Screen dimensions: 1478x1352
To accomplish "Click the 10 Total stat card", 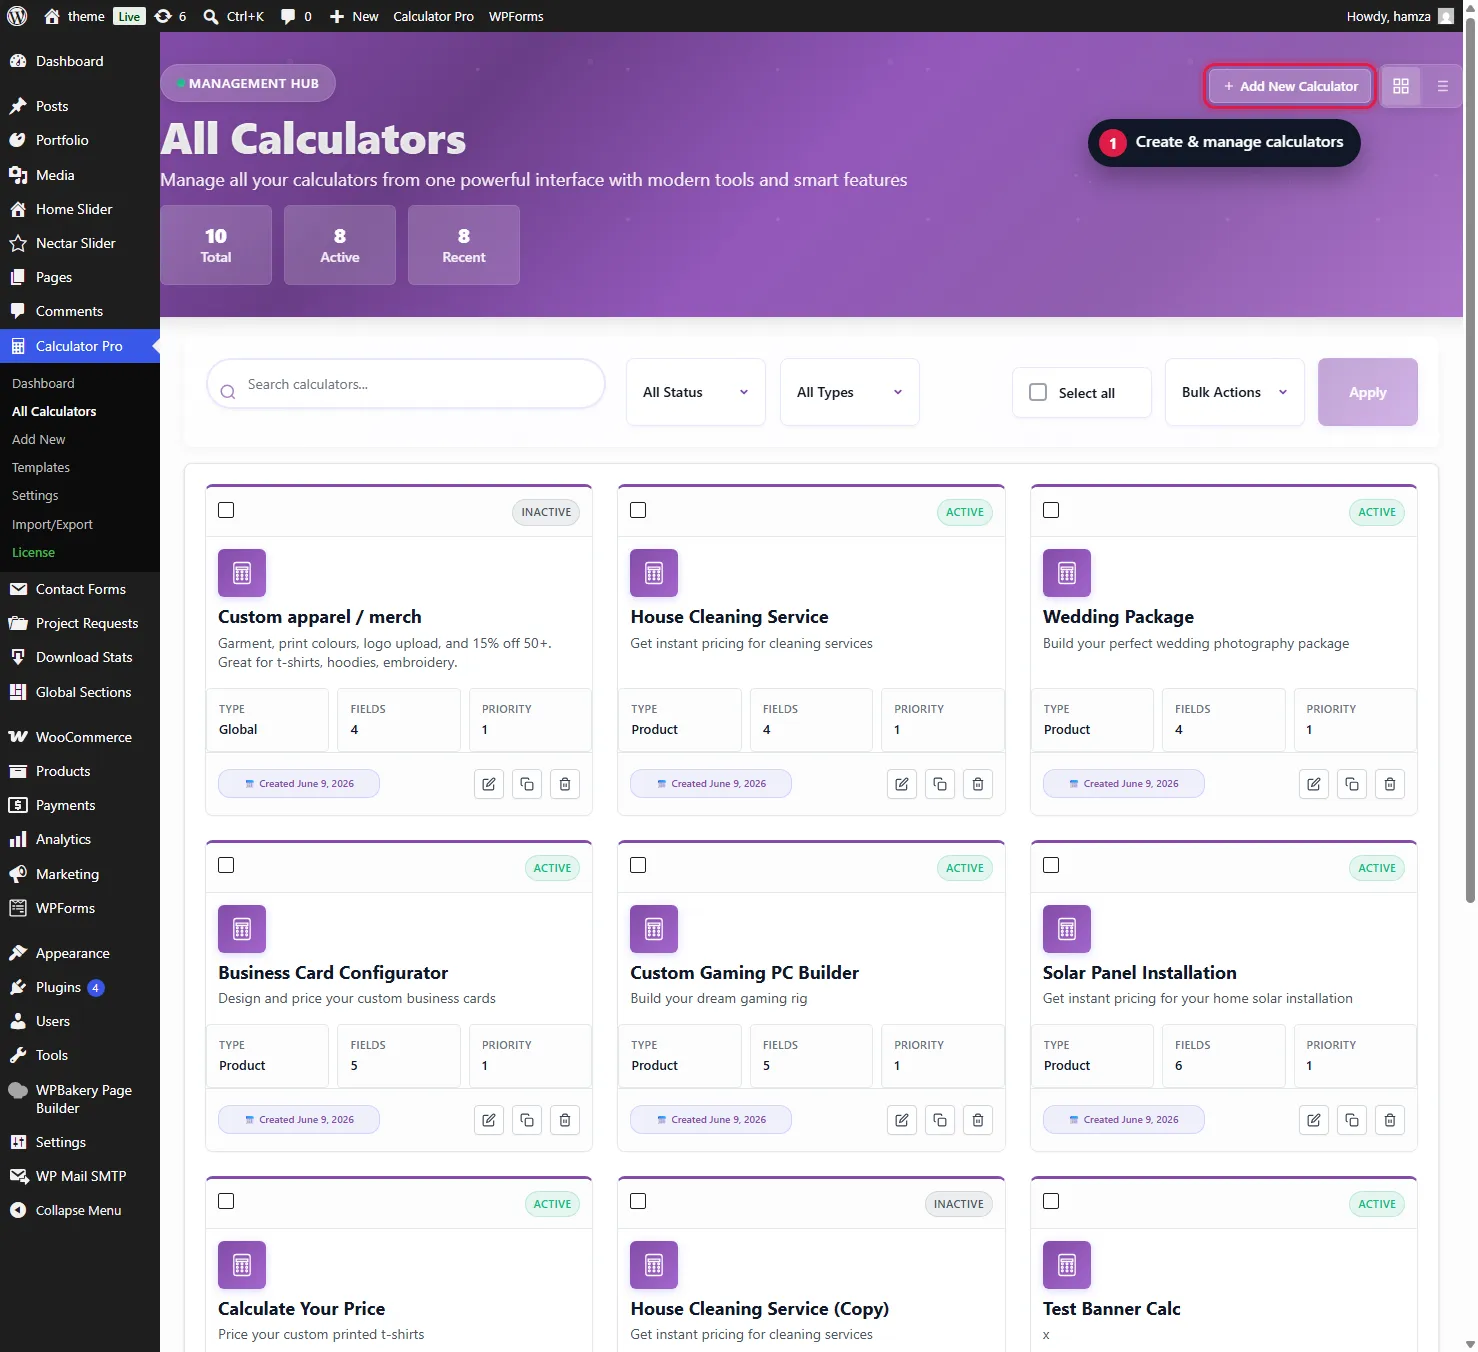I will pyautogui.click(x=216, y=245).
